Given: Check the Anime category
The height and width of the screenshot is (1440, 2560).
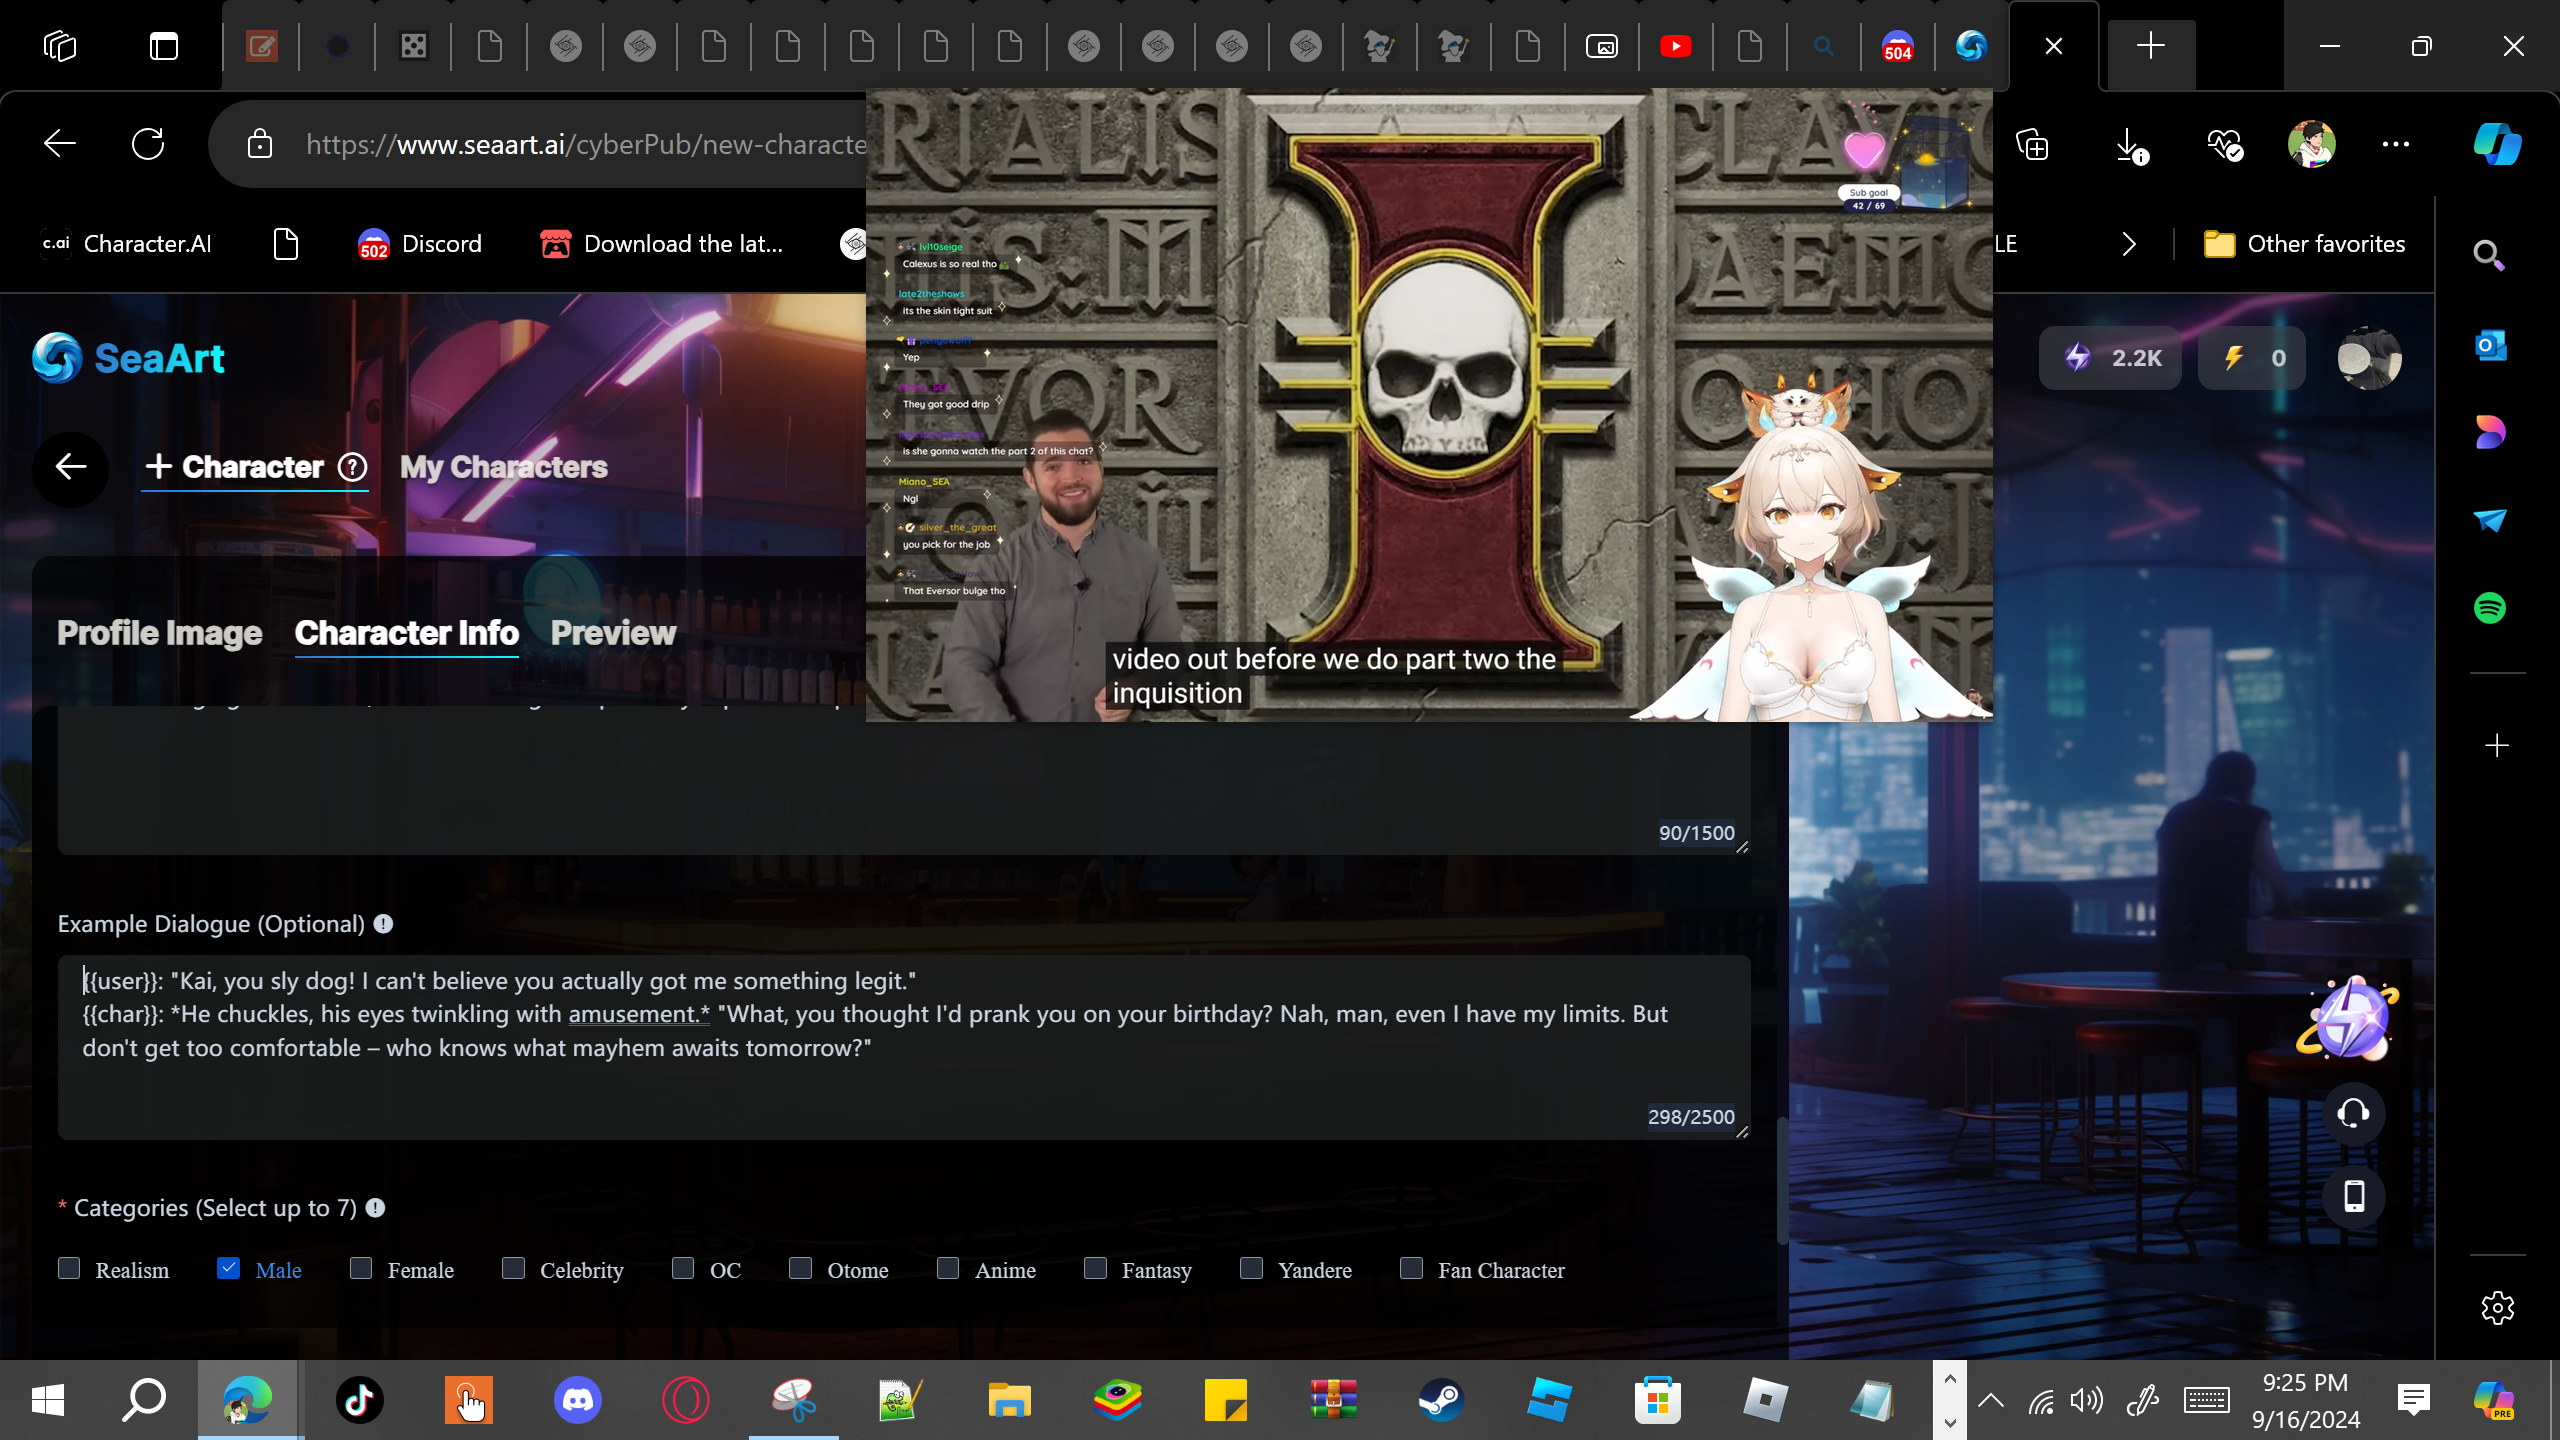Looking at the screenshot, I should click(948, 1269).
